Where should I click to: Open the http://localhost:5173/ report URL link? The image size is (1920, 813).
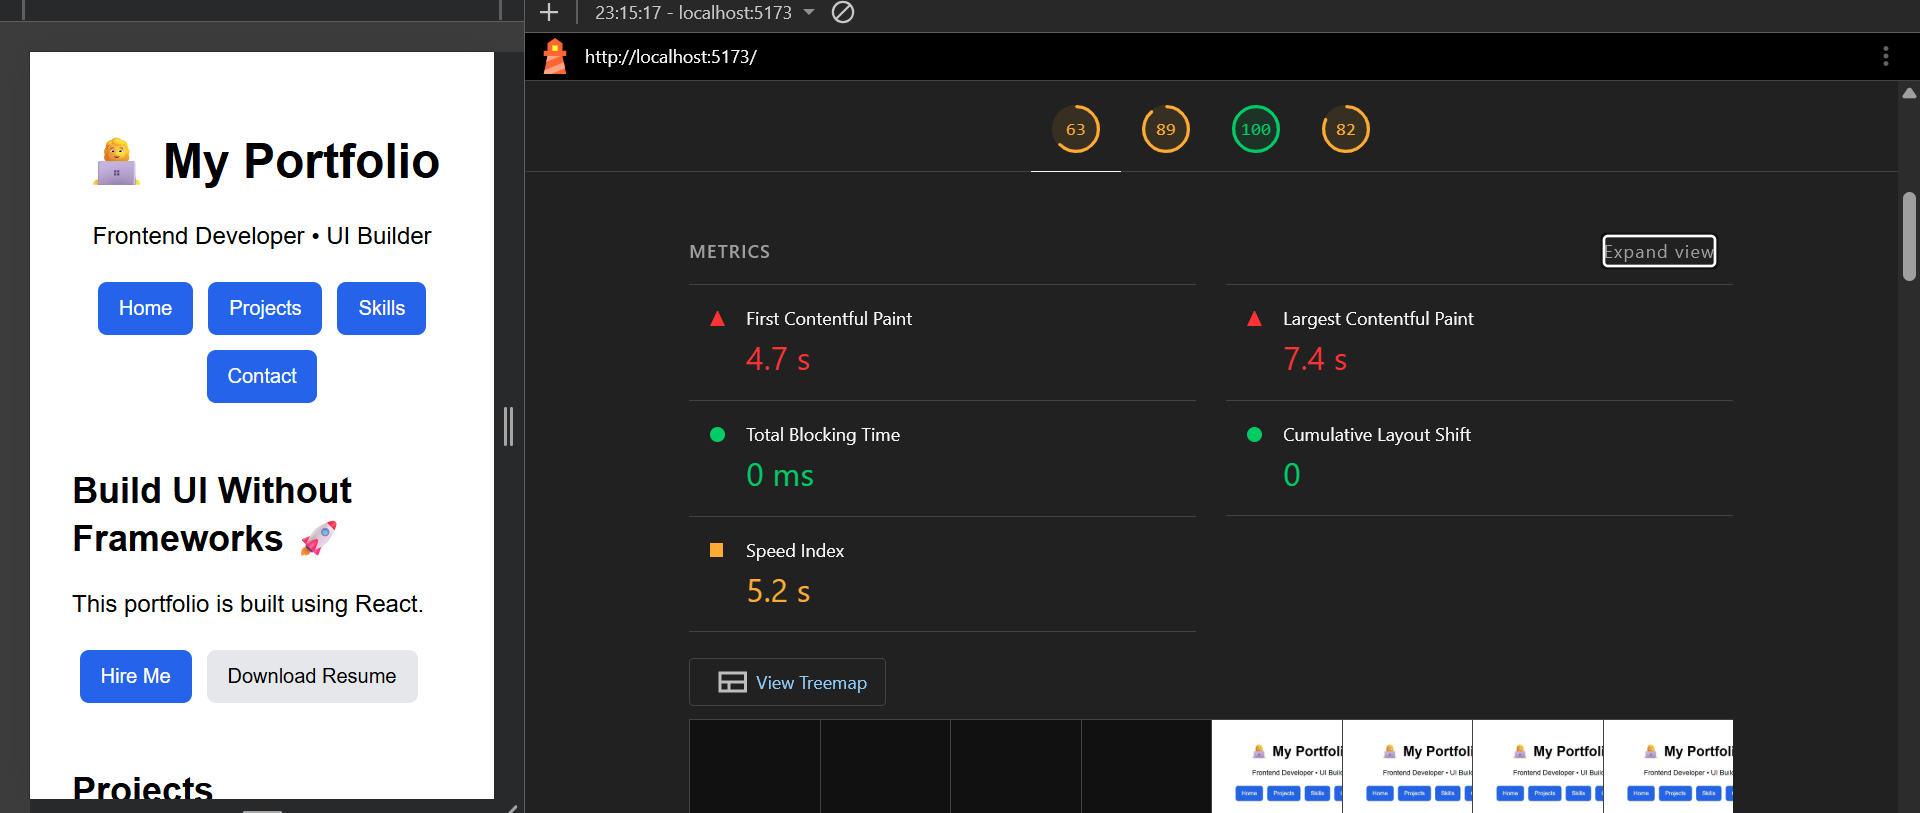pos(670,57)
